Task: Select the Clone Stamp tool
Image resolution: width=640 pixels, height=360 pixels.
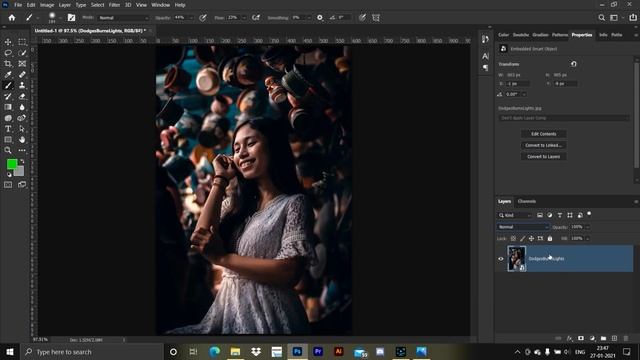Action: [22, 85]
